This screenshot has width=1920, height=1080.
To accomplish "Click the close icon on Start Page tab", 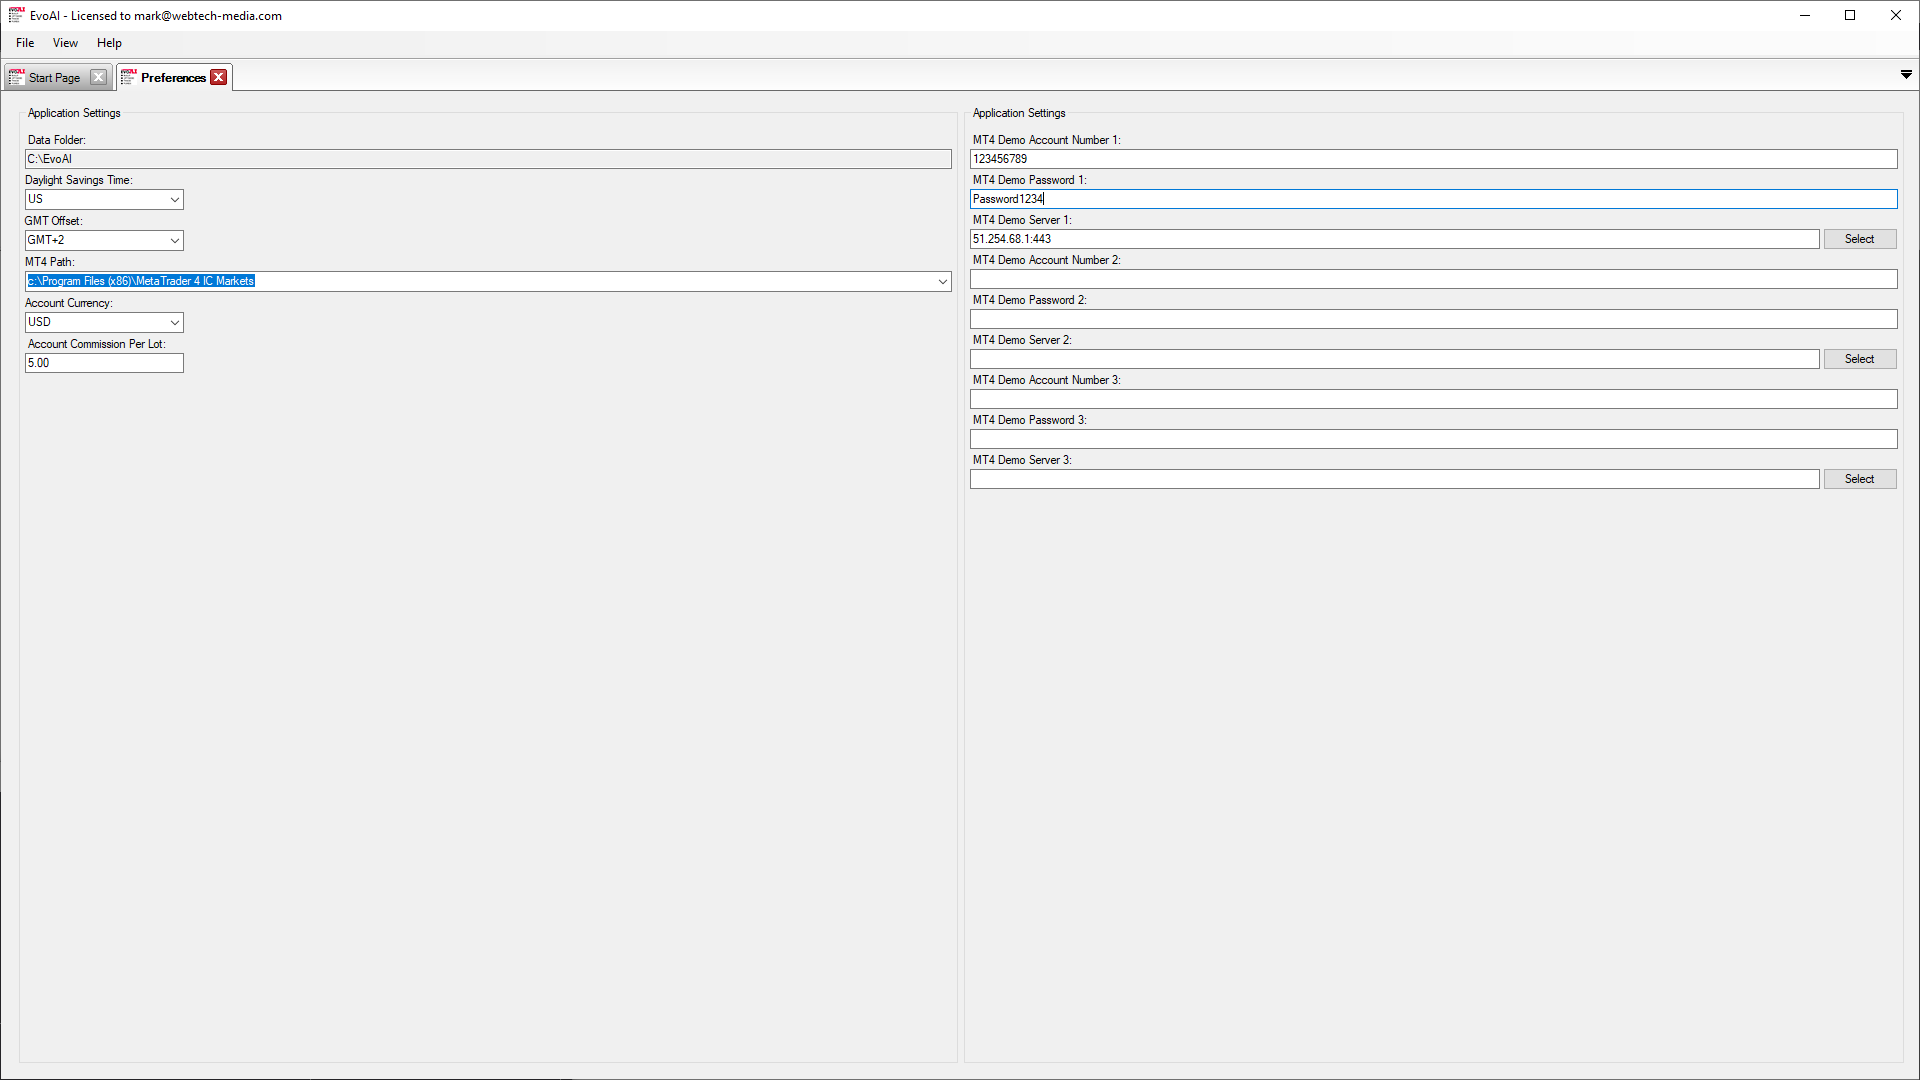I will click(x=99, y=76).
